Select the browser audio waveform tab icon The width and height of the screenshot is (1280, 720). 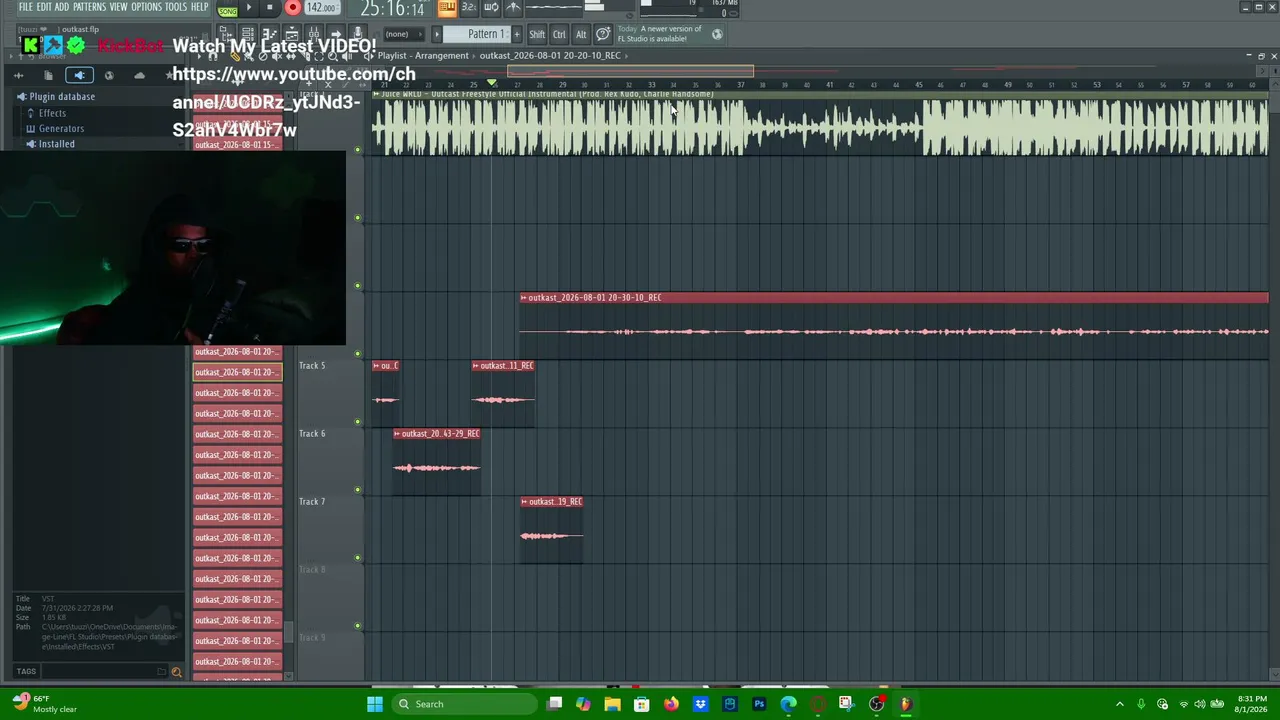pos(18,75)
